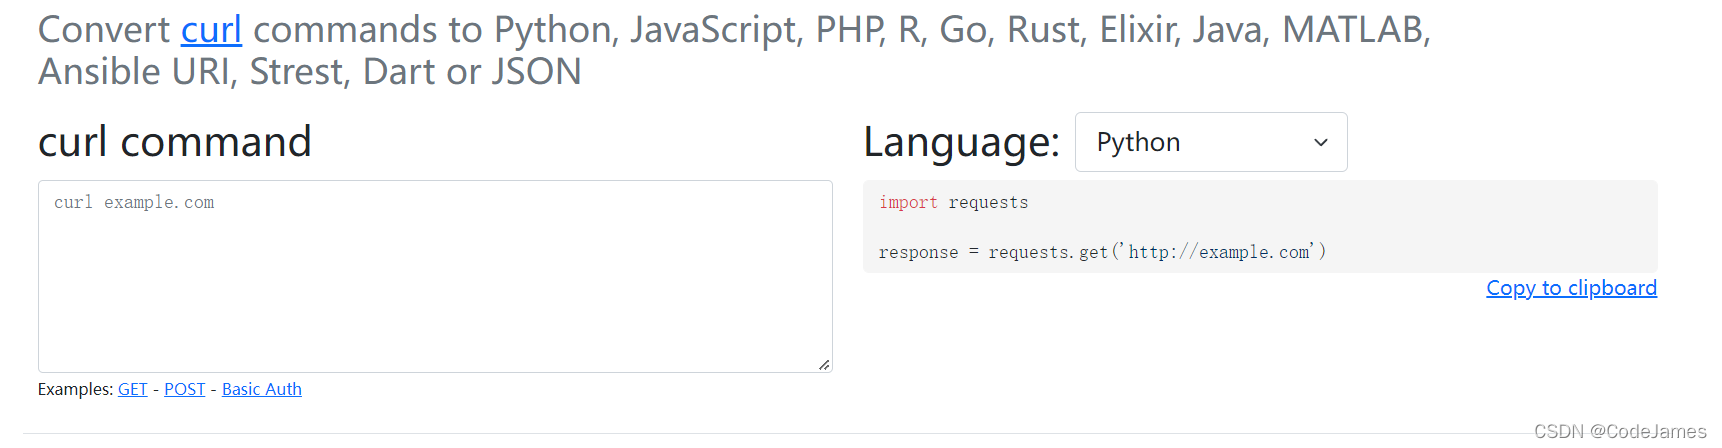Click the CSDN @CodeJames watermark

click(1619, 431)
